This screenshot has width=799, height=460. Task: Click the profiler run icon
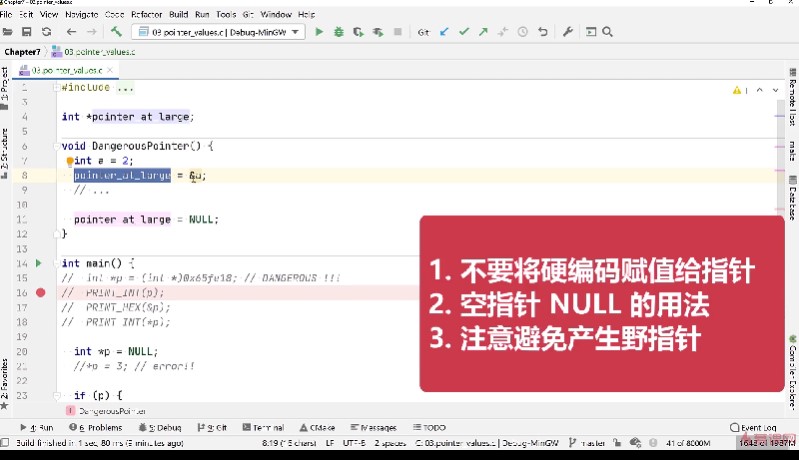378,32
